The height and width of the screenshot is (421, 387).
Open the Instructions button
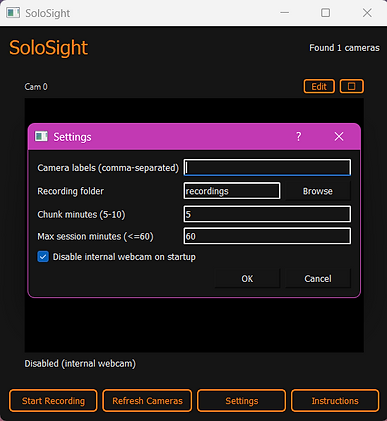coord(335,401)
